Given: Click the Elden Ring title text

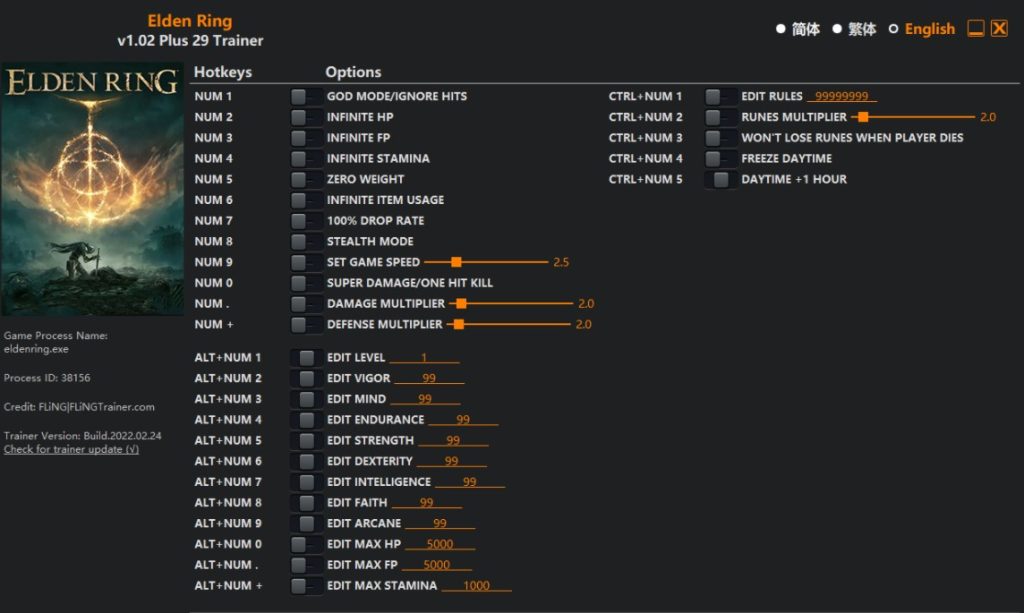Looking at the screenshot, I should (x=189, y=21).
